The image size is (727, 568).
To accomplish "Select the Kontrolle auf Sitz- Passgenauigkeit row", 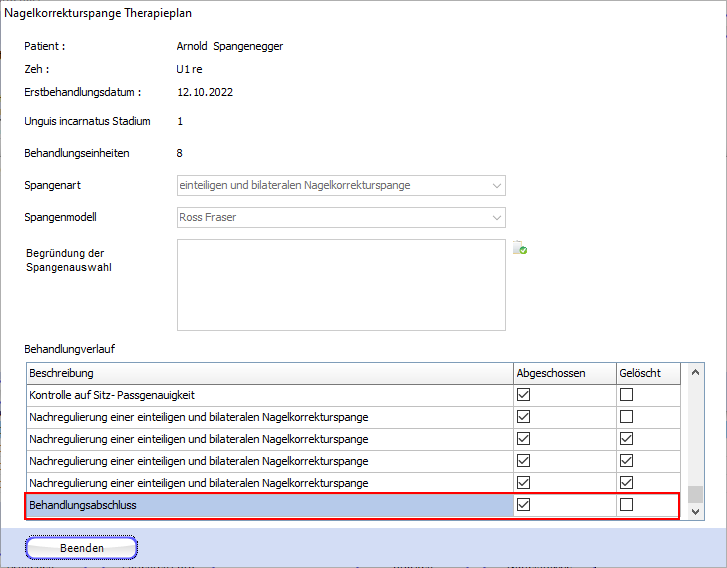I will coord(268,395).
